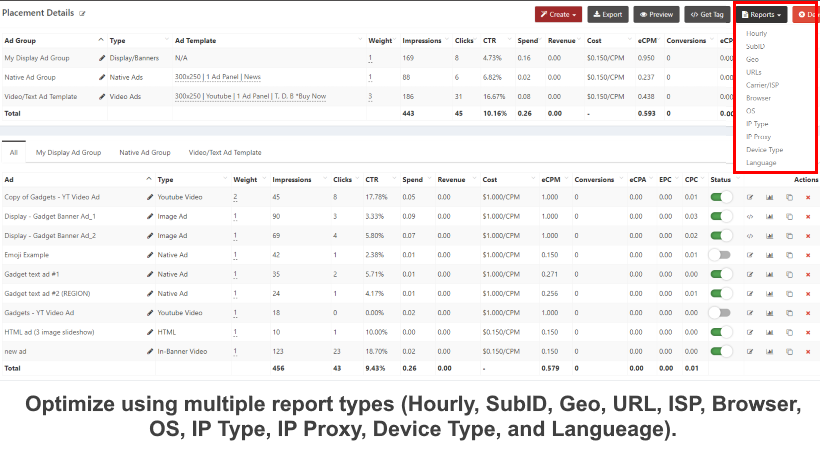View code action for Display - Gadget Banner Ad_1
The height and width of the screenshot is (450, 820).
coord(750,217)
